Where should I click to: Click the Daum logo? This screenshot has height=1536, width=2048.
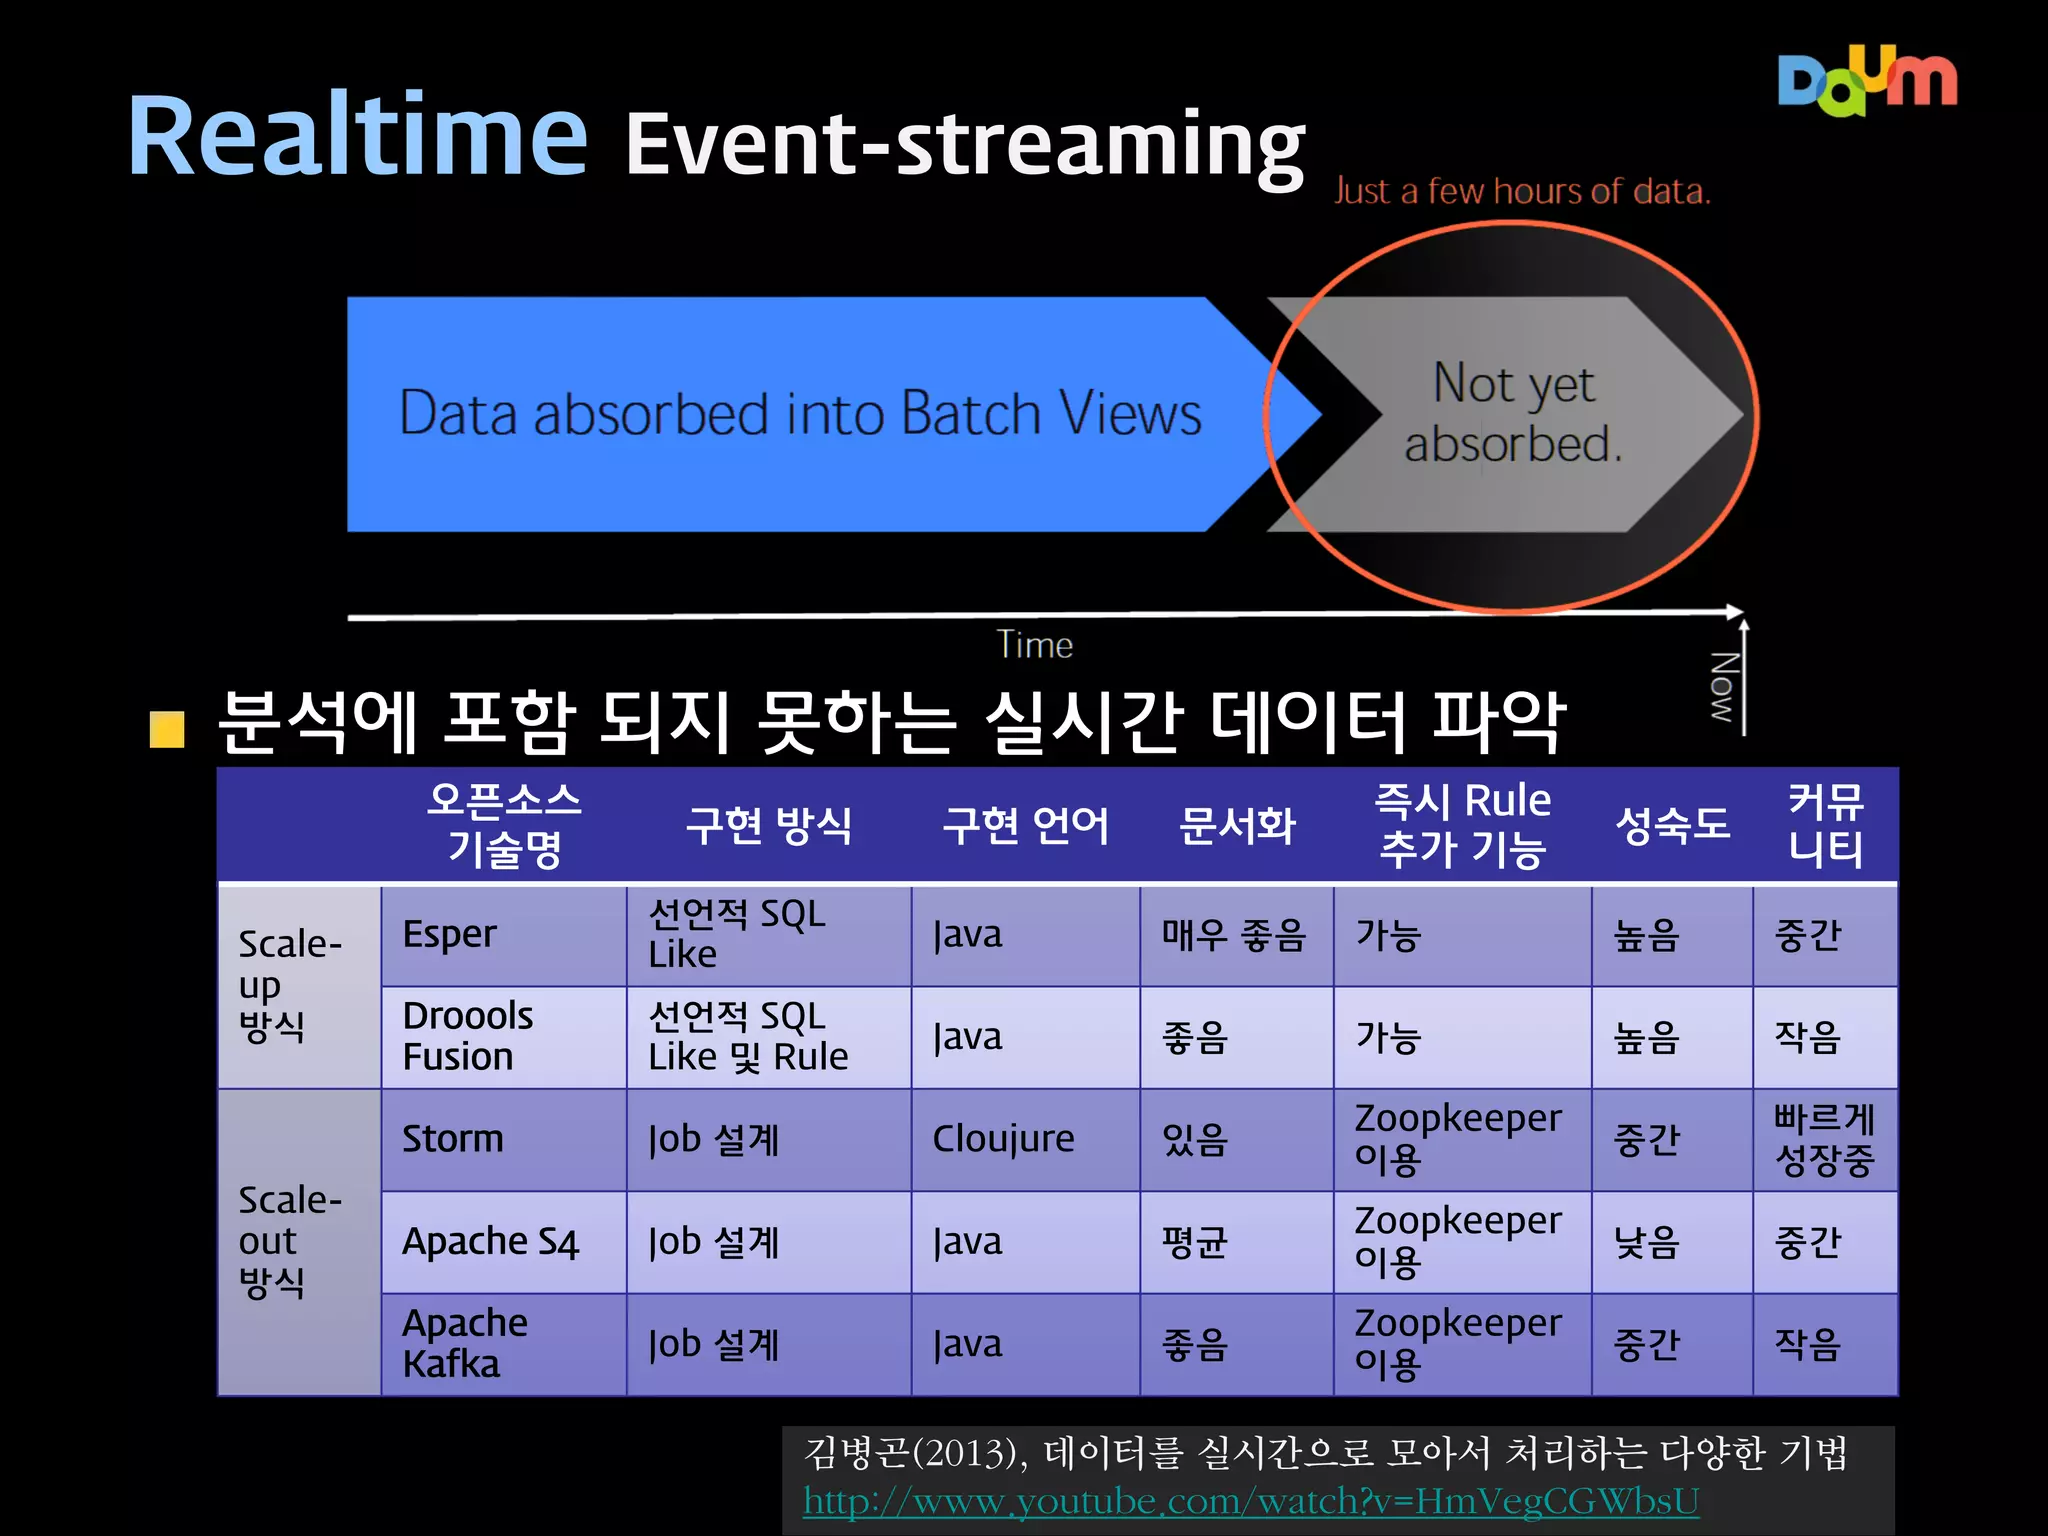click(1866, 82)
